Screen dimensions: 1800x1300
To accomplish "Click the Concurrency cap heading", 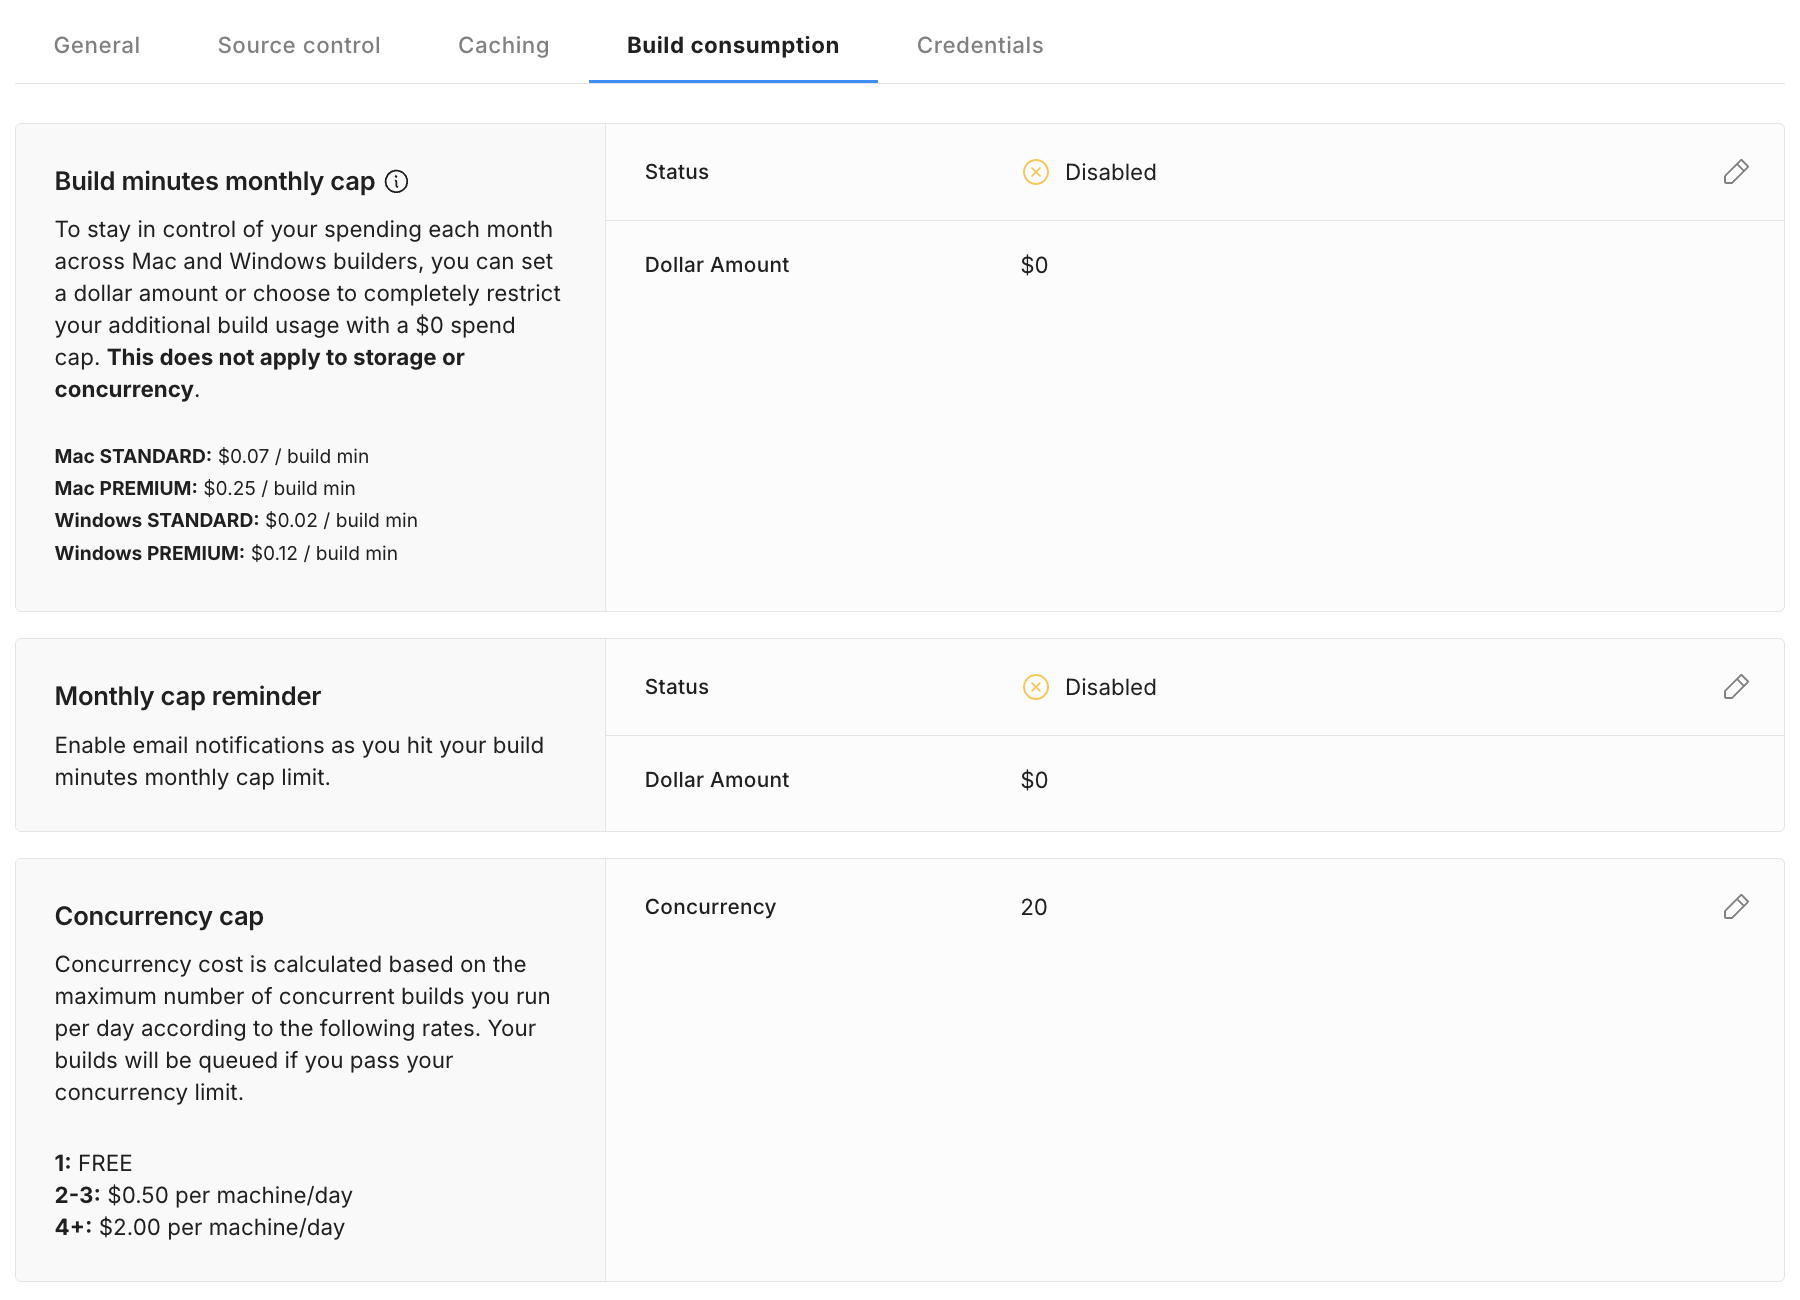I will coord(159,916).
